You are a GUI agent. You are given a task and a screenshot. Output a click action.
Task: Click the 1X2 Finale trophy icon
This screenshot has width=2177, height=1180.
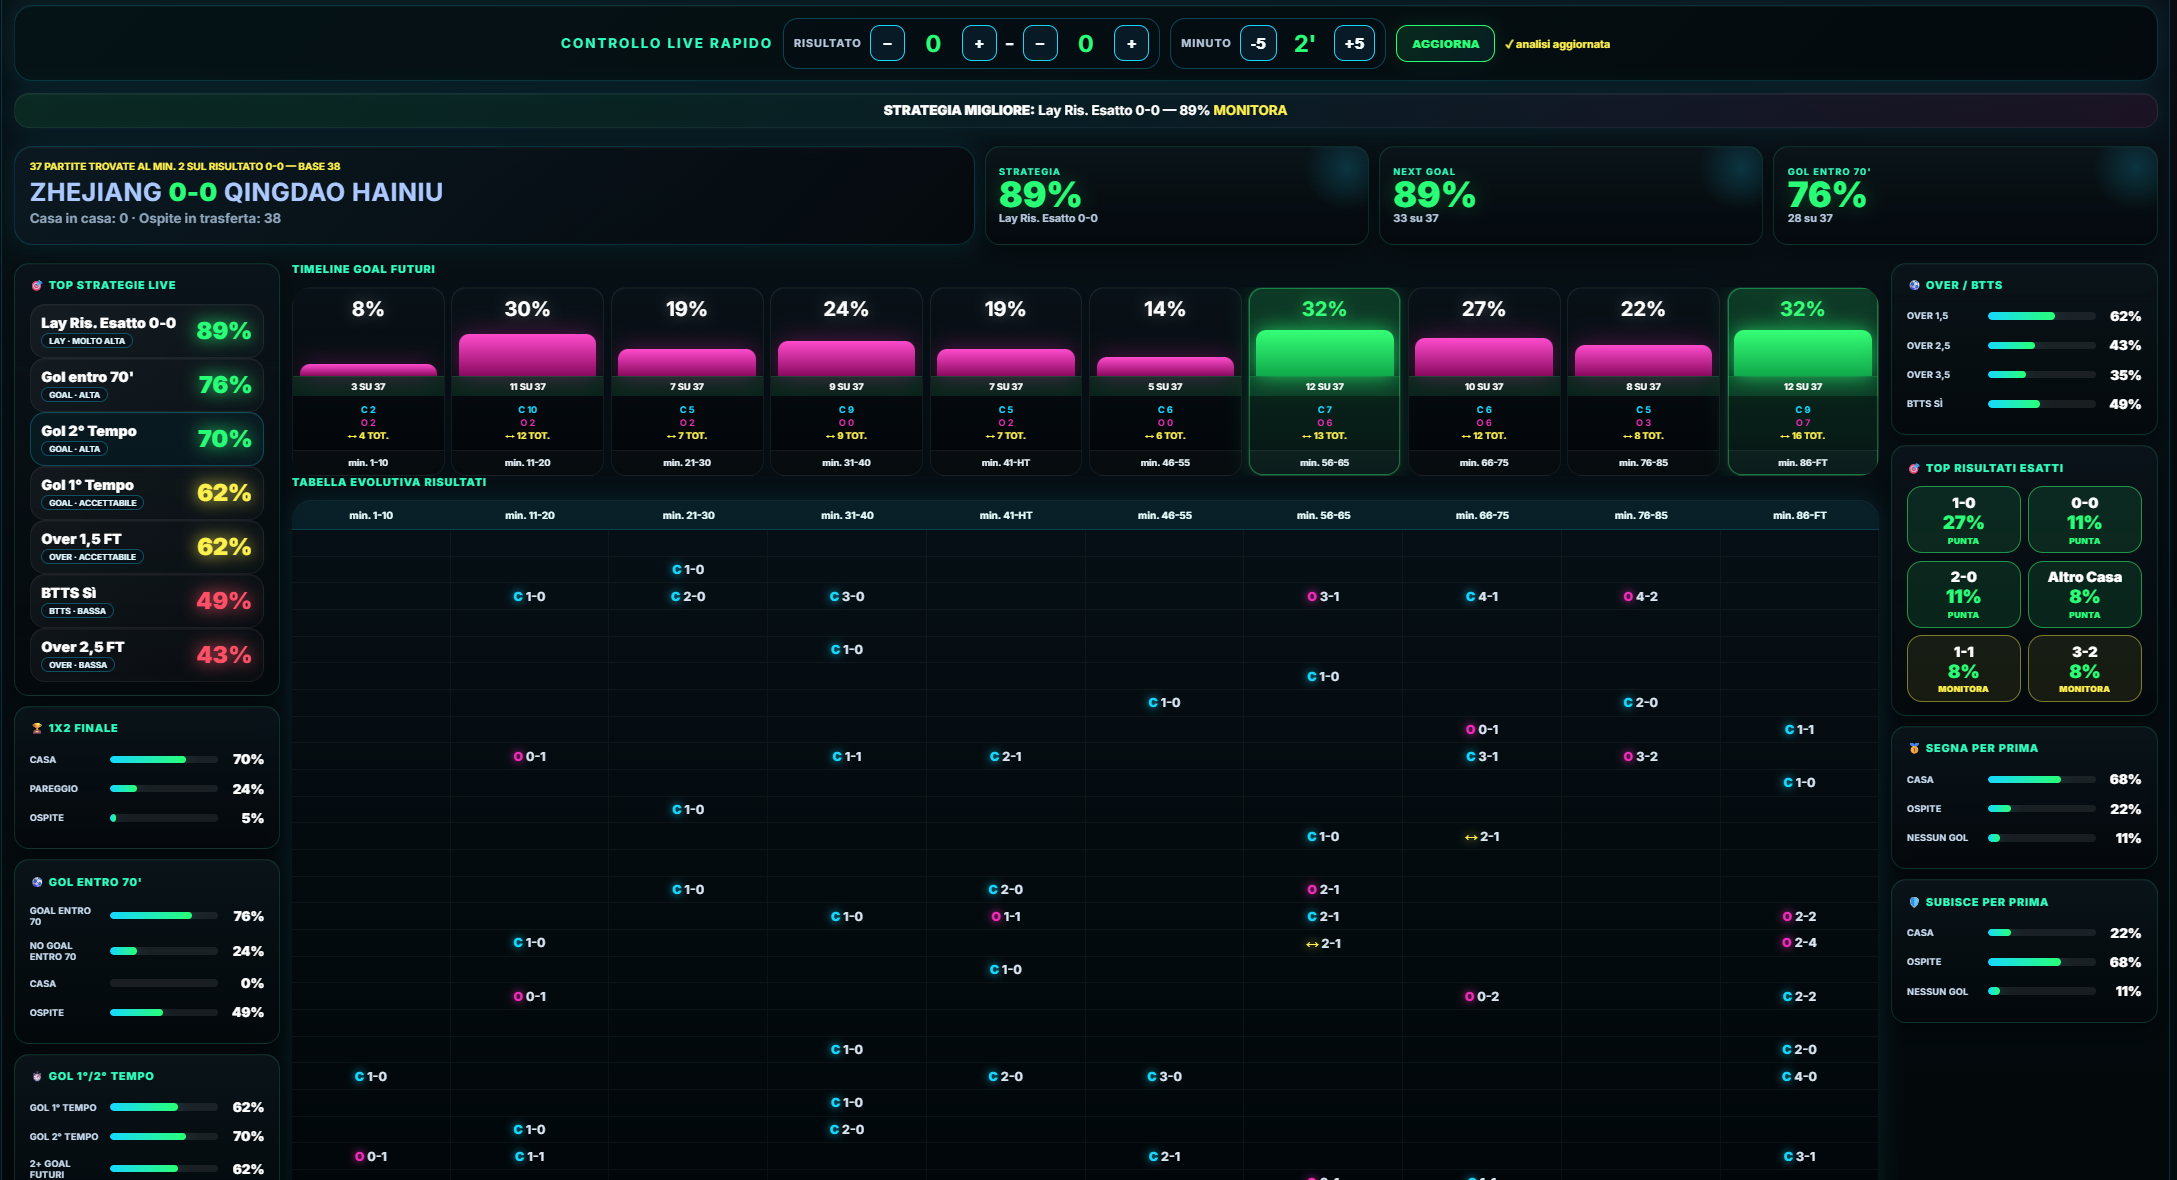pos(37,729)
